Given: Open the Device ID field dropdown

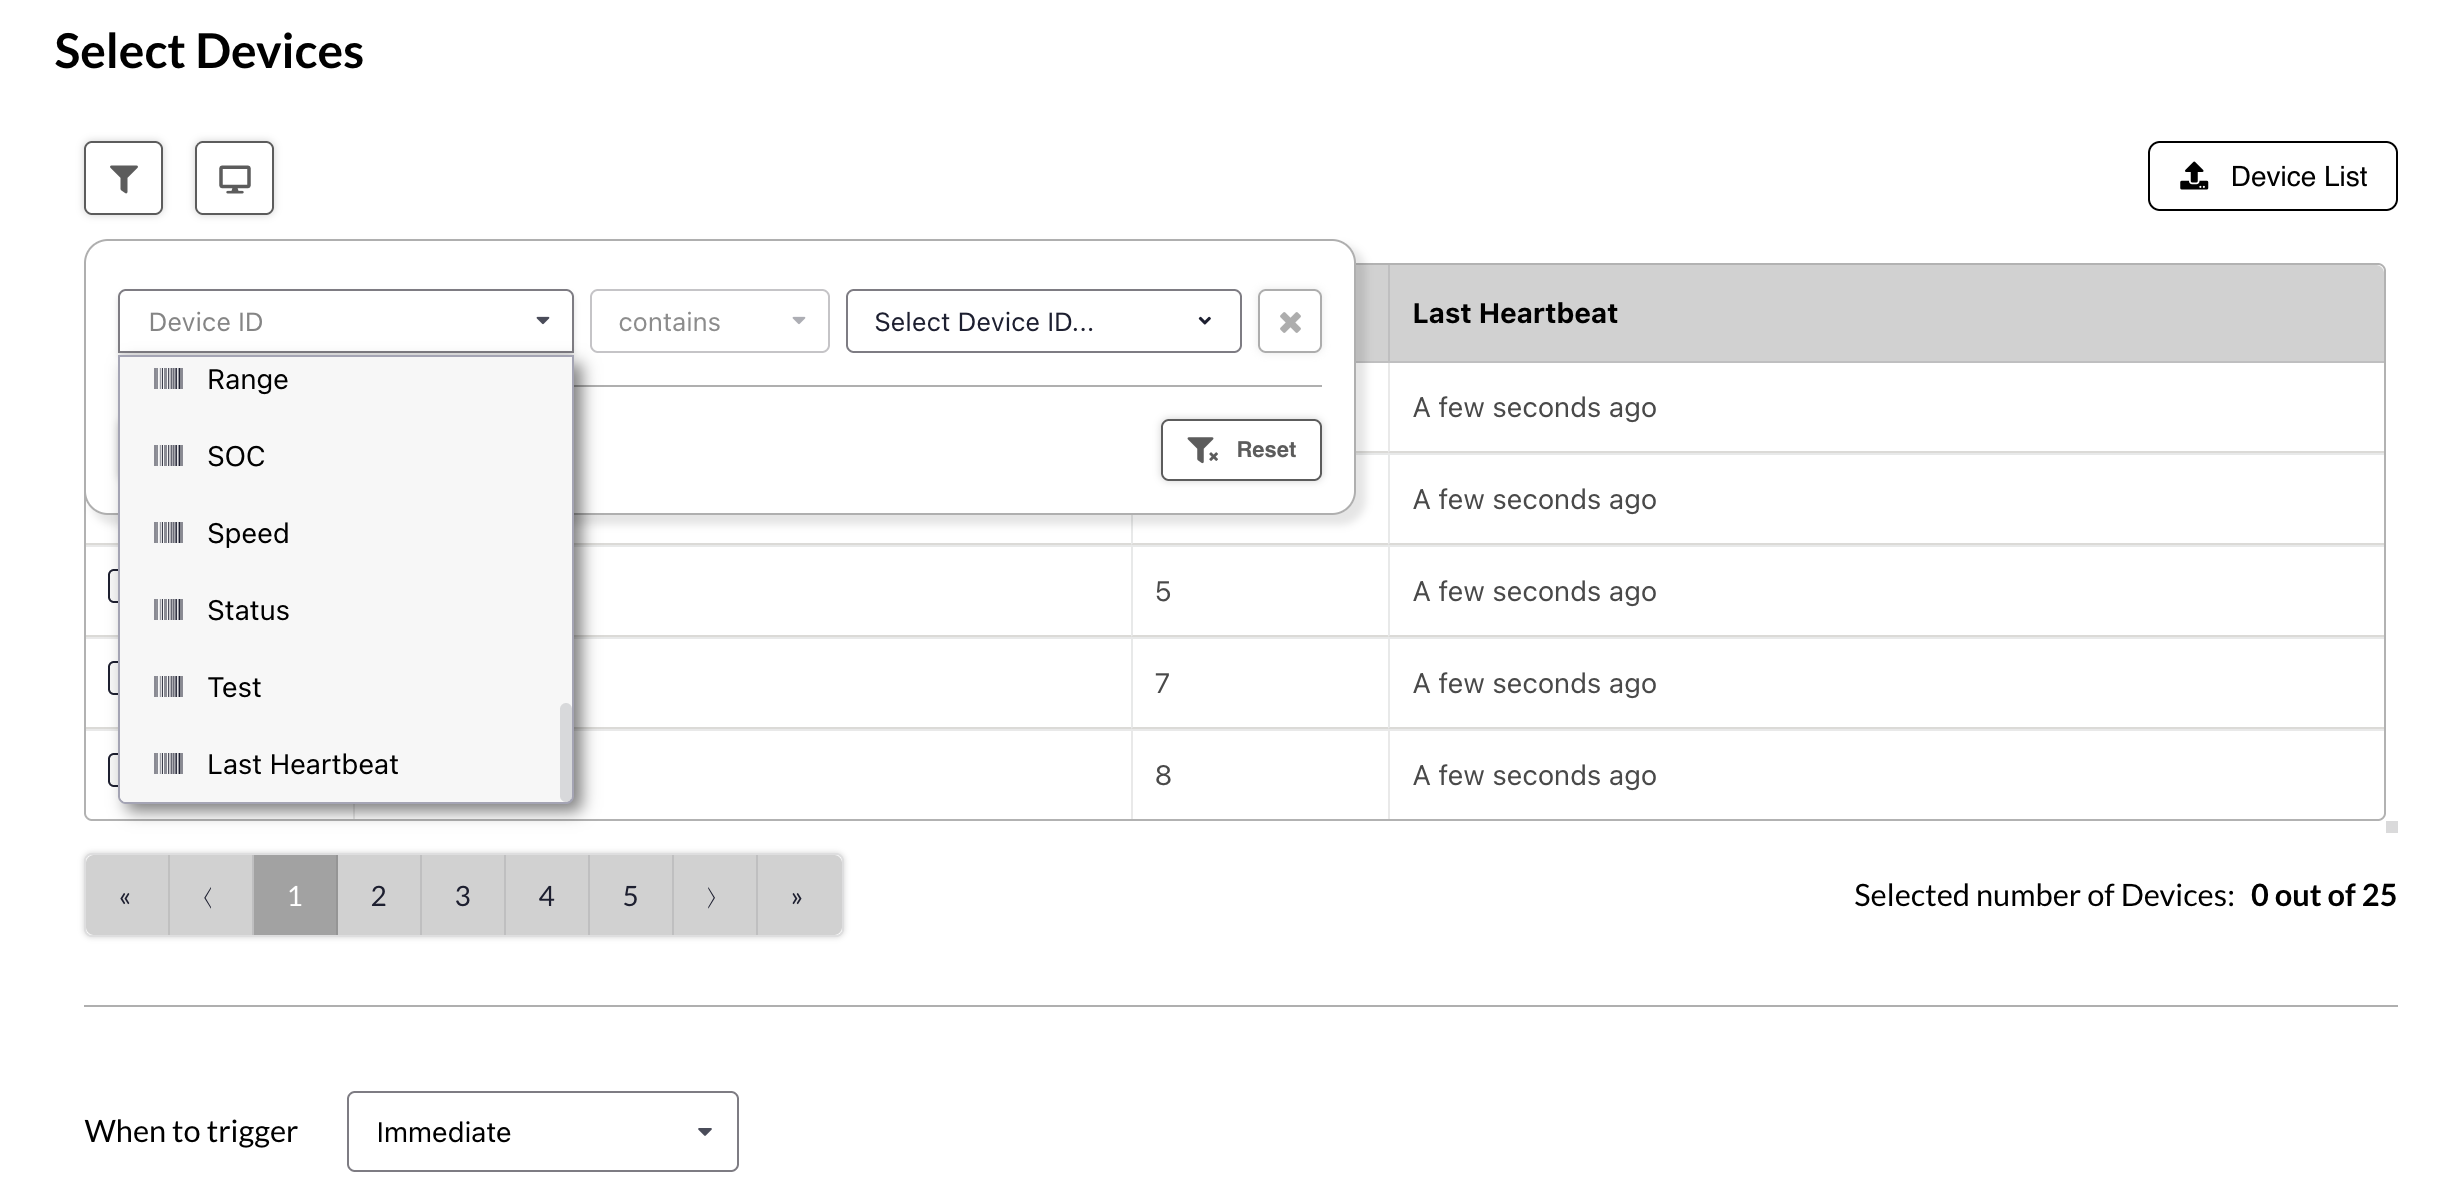Looking at the screenshot, I should [345, 321].
